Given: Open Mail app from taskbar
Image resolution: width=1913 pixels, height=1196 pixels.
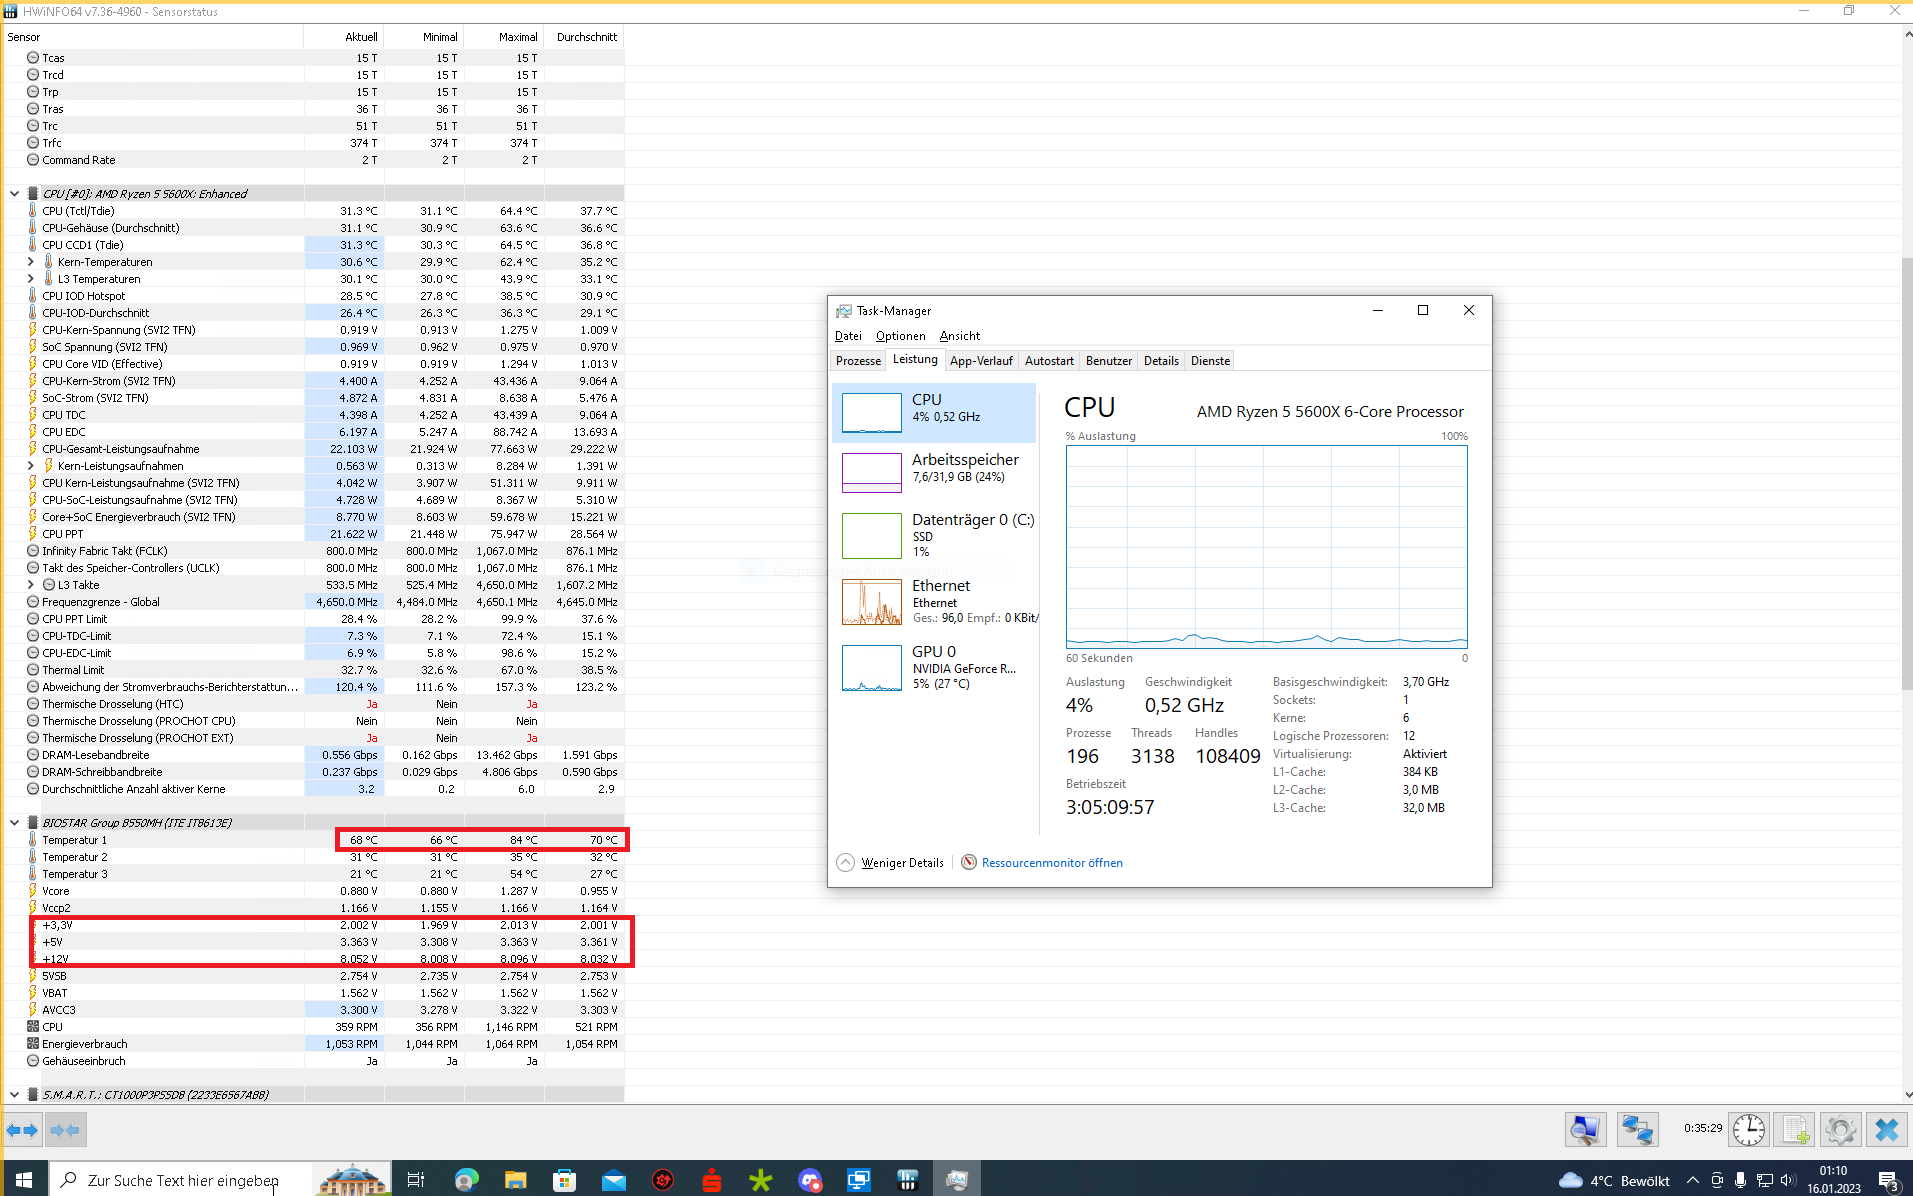Looking at the screenshot, I should click(613, 1180).
